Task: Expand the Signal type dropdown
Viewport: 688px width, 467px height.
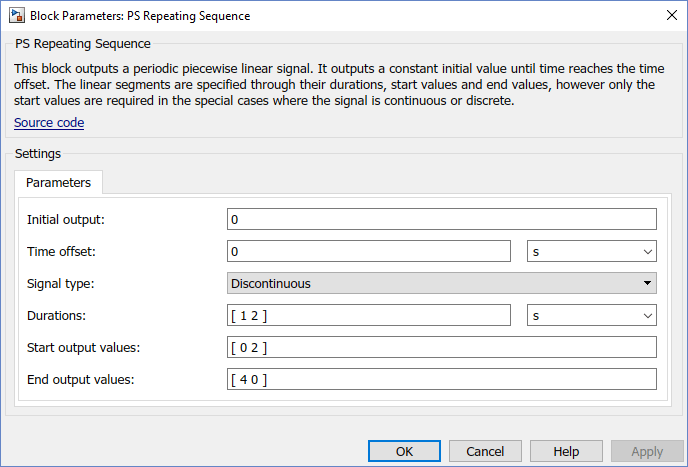Action: 441,283
